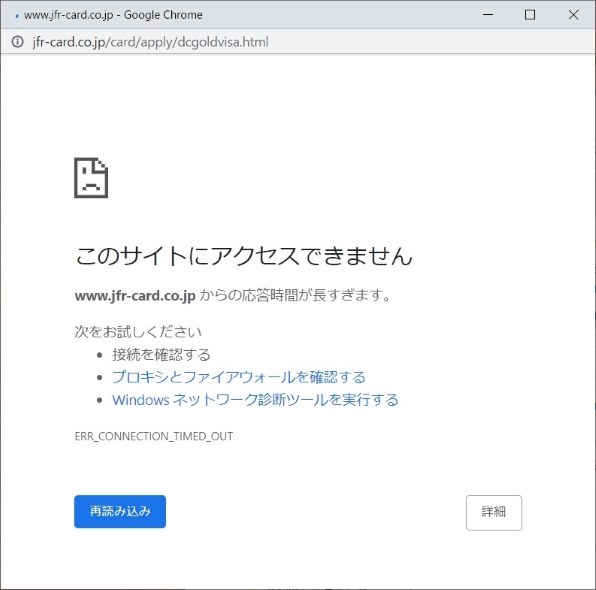The width and height of the screenshot is (596, 590).
Task: Close the Chrome window
Action: pyautogui.click(x=573, y=15)
